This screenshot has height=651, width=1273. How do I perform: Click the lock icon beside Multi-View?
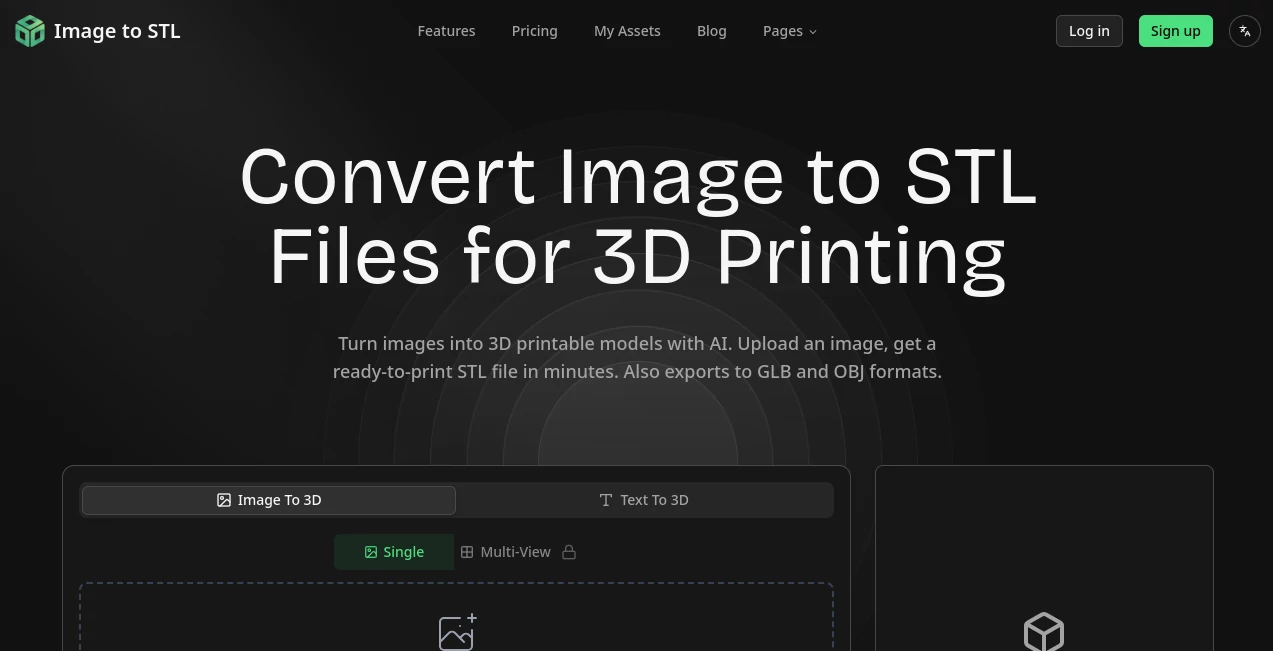pyautogui.click(x=569, y=552)
